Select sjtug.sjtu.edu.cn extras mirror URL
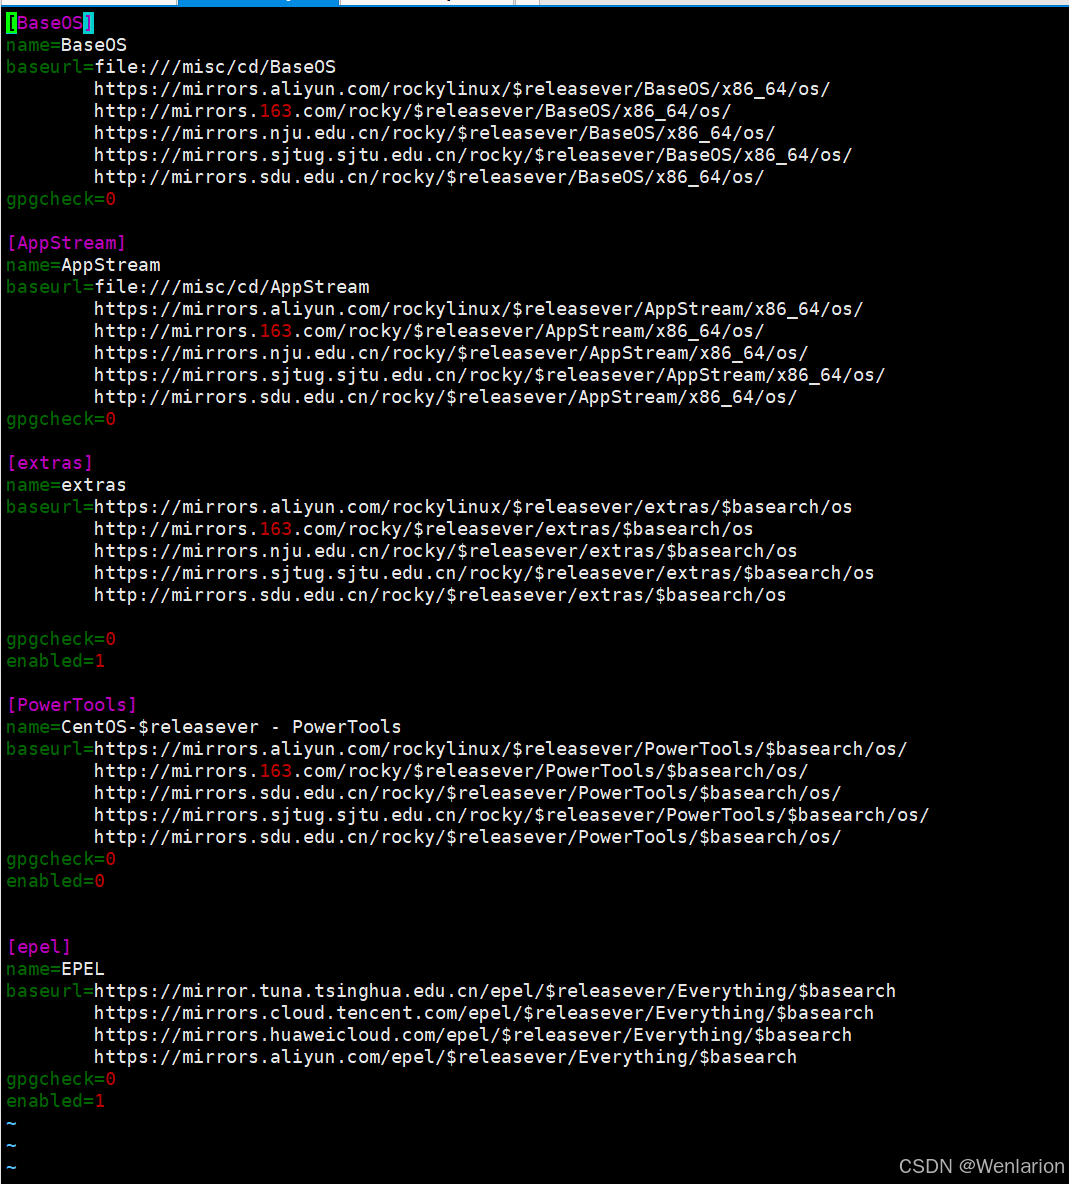 [485, 572]
